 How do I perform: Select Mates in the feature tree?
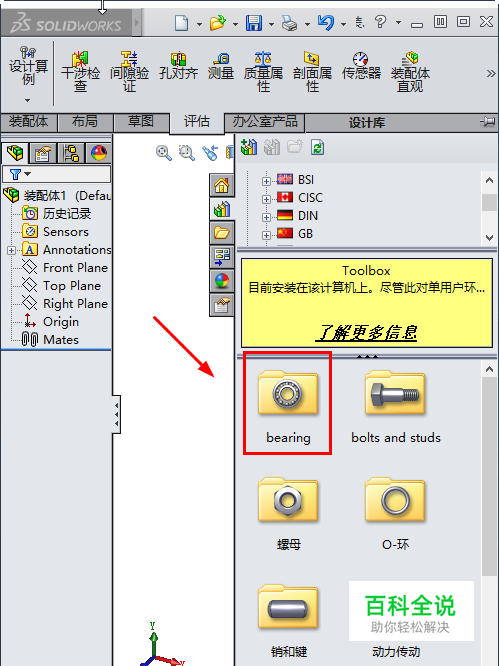point(51,340)
